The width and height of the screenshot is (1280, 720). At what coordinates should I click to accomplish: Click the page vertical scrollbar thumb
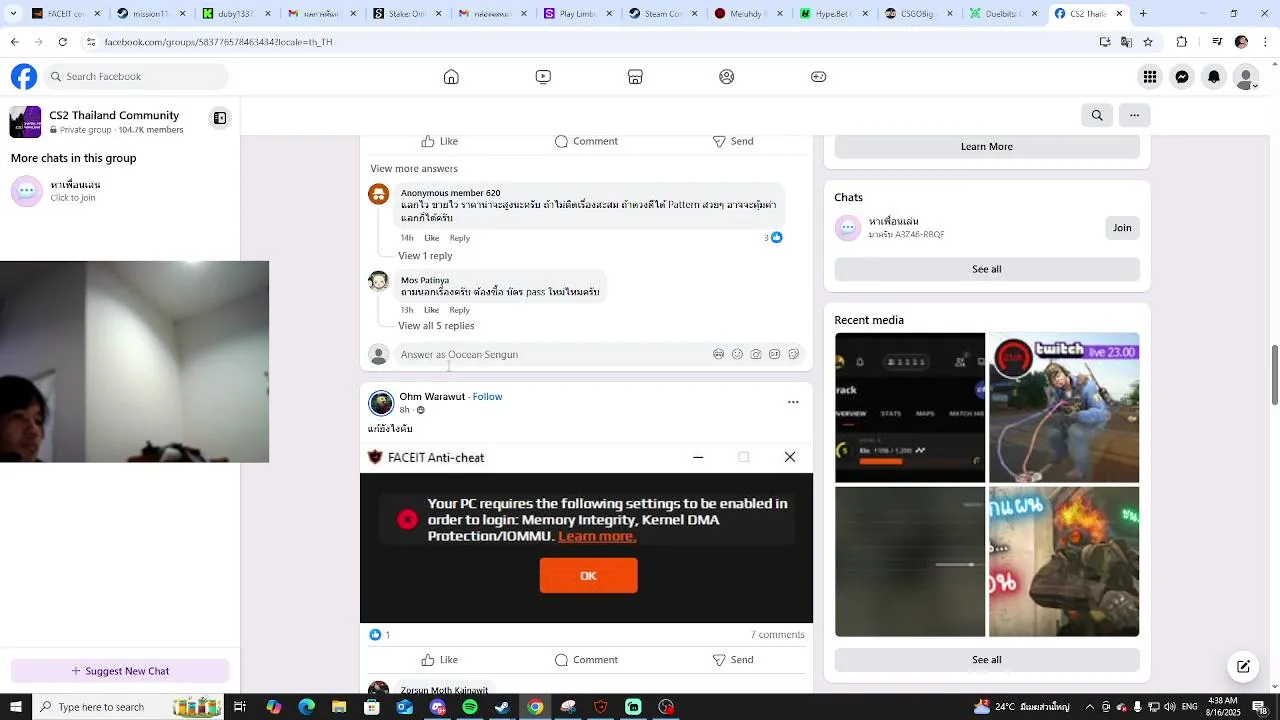tap(1275, 375)
